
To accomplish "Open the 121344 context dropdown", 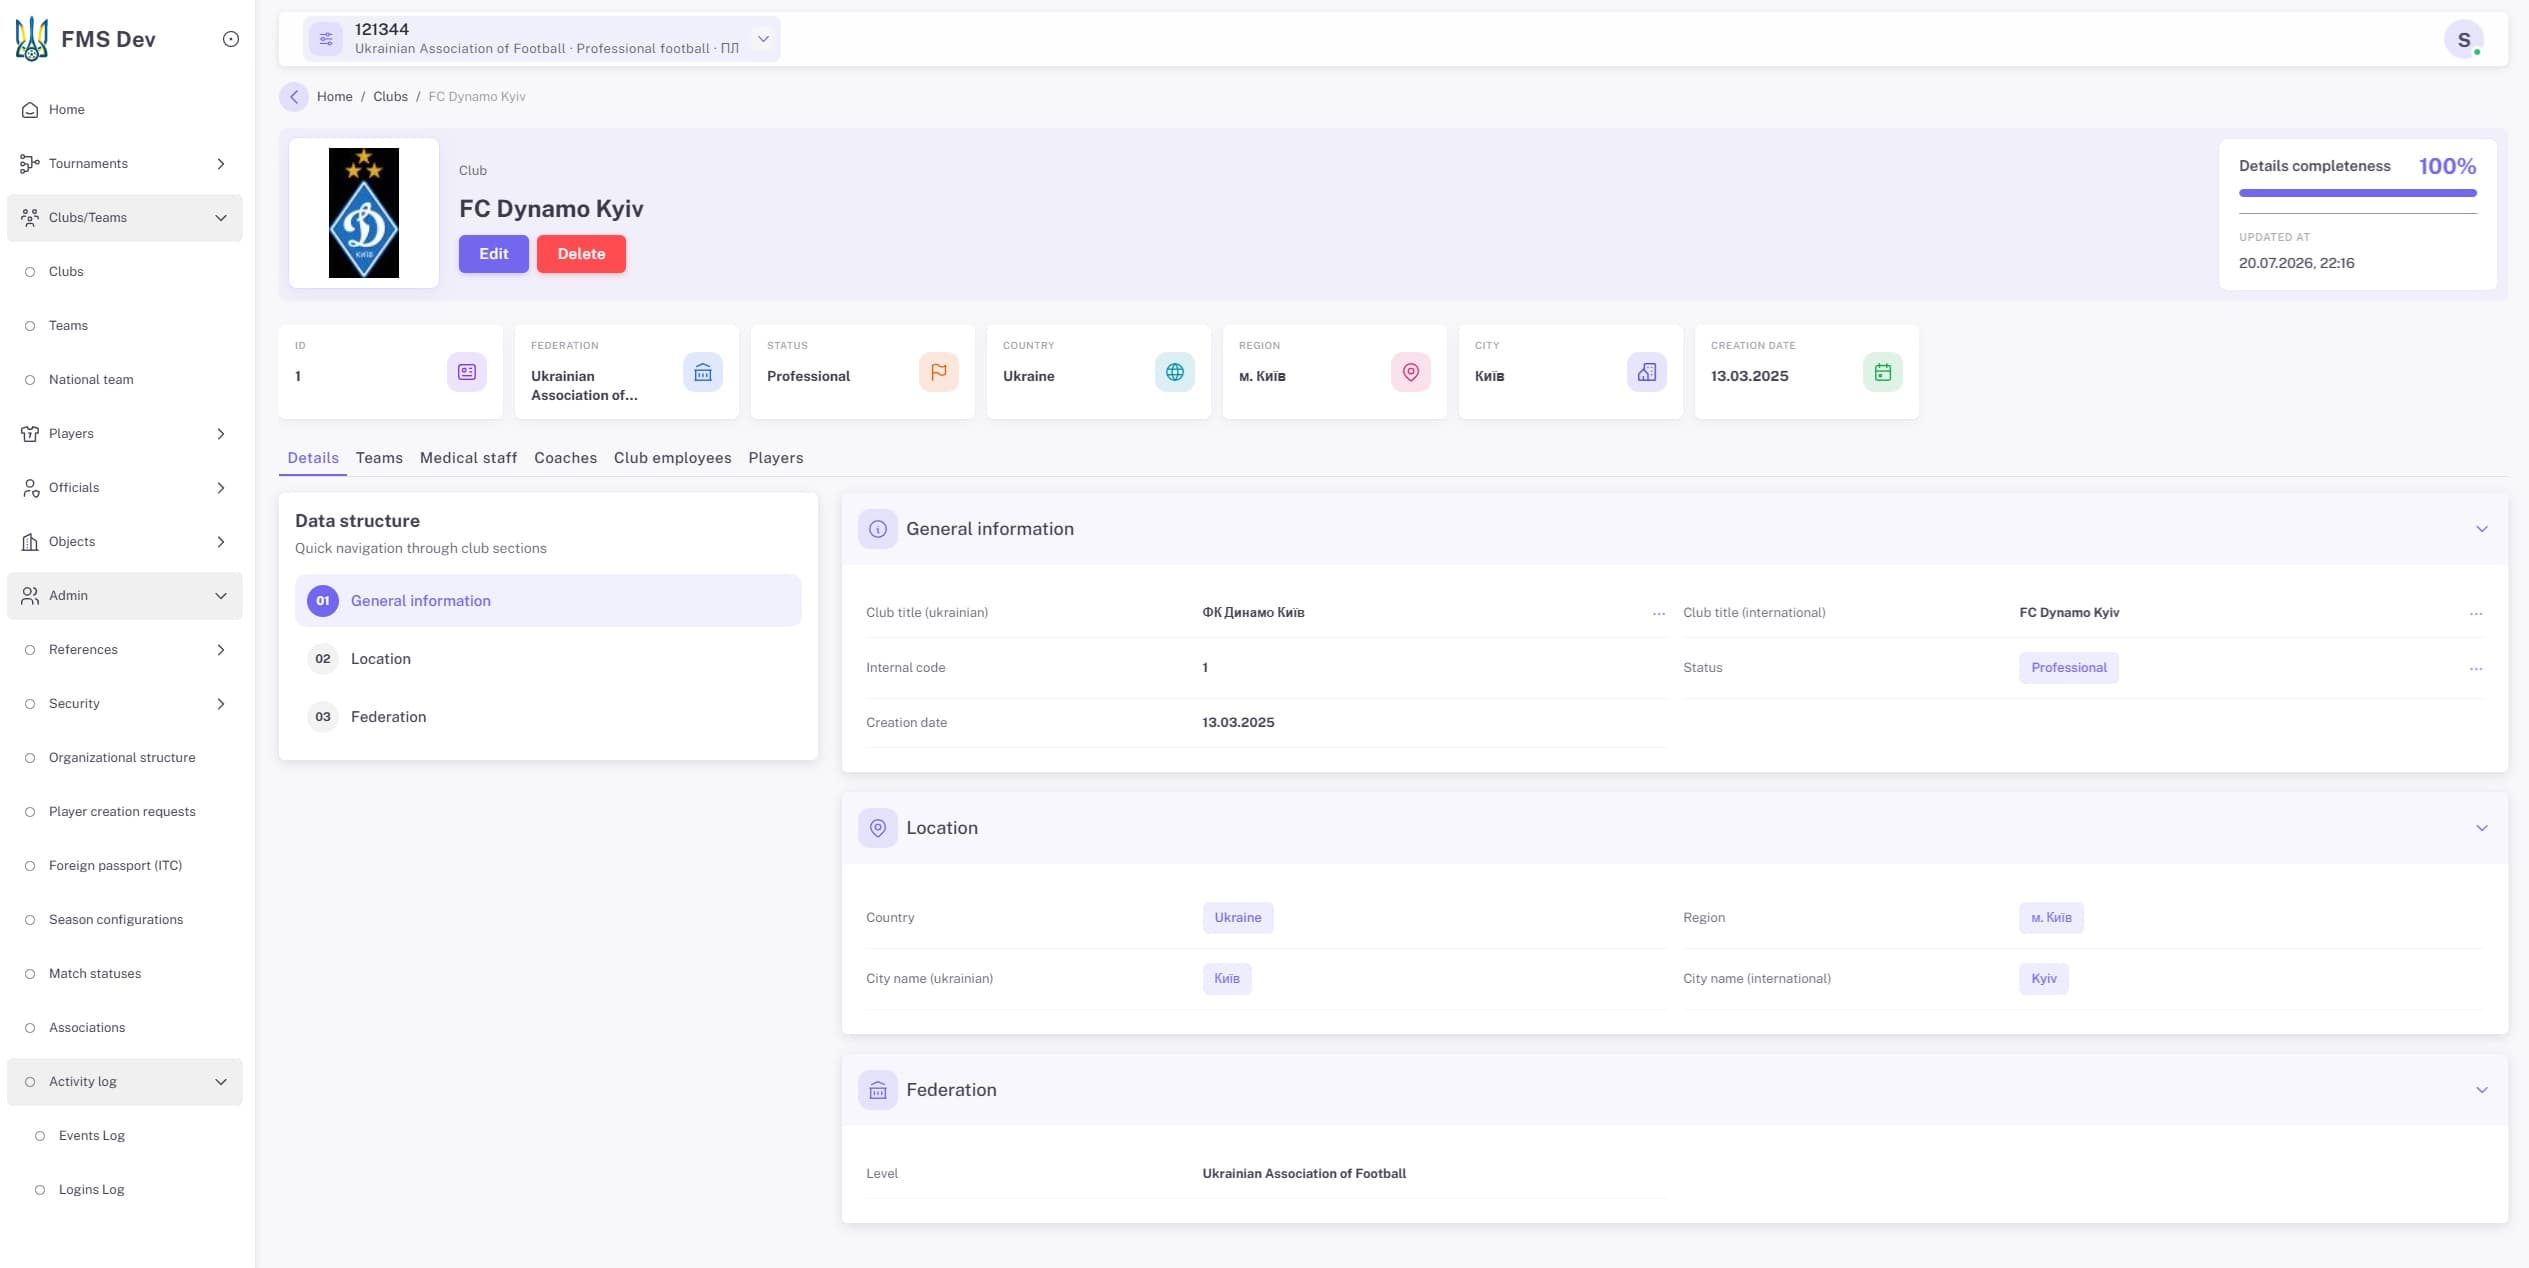I will point(763,39).
